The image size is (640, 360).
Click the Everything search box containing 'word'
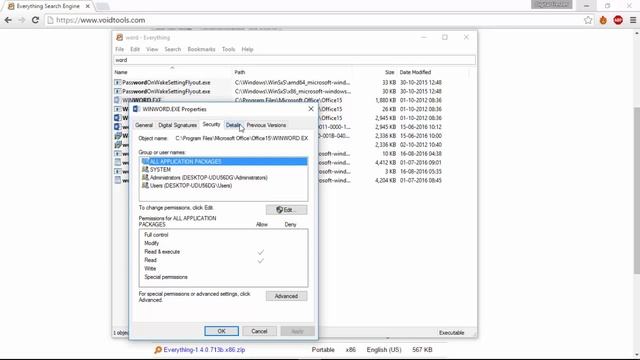click(294, 60)
